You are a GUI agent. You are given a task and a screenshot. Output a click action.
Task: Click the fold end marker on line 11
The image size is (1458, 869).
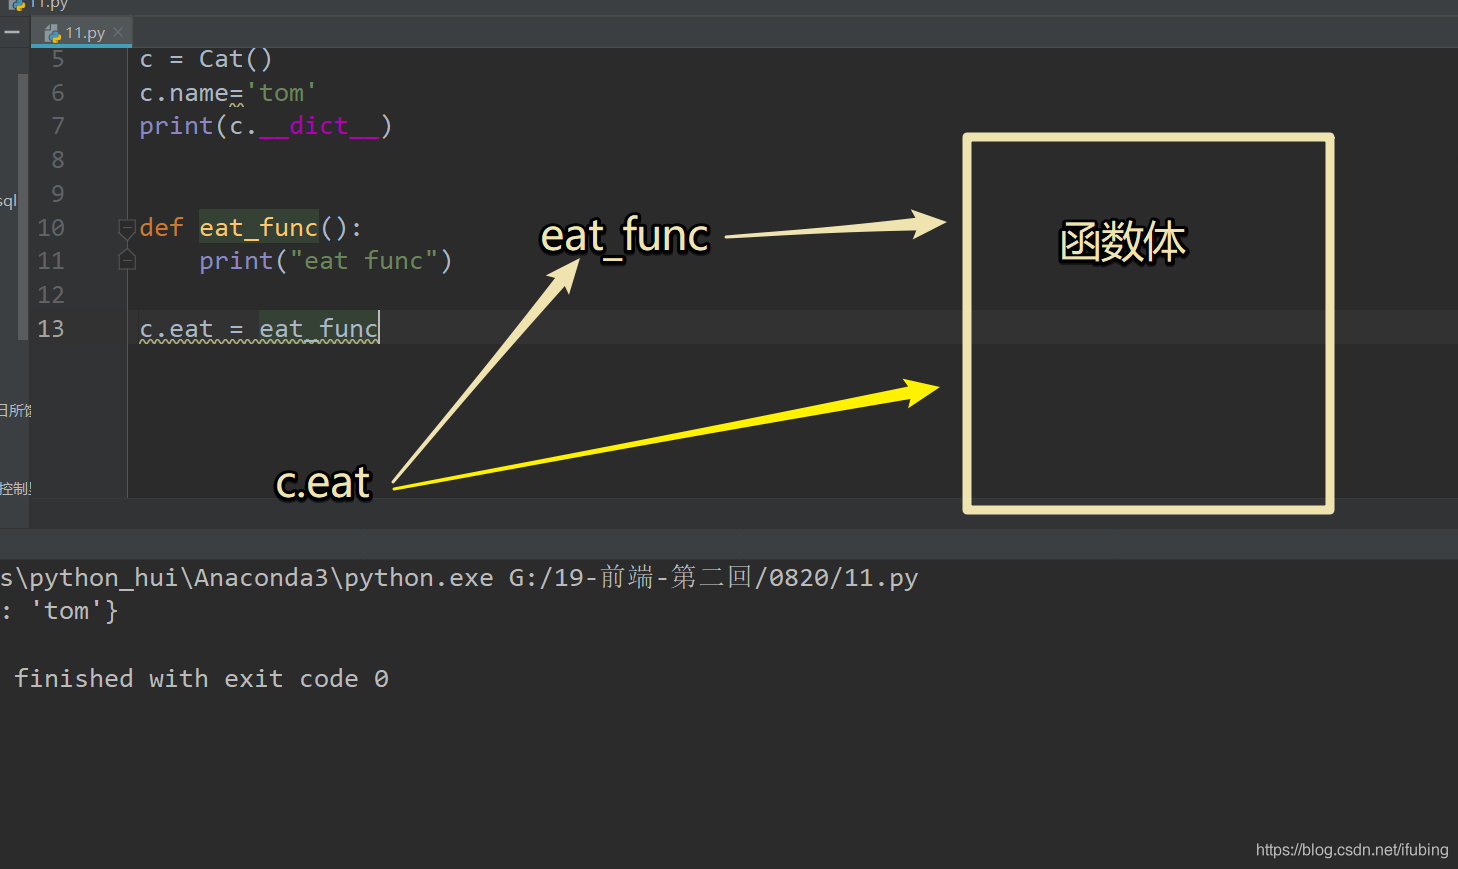click(127, 261)
